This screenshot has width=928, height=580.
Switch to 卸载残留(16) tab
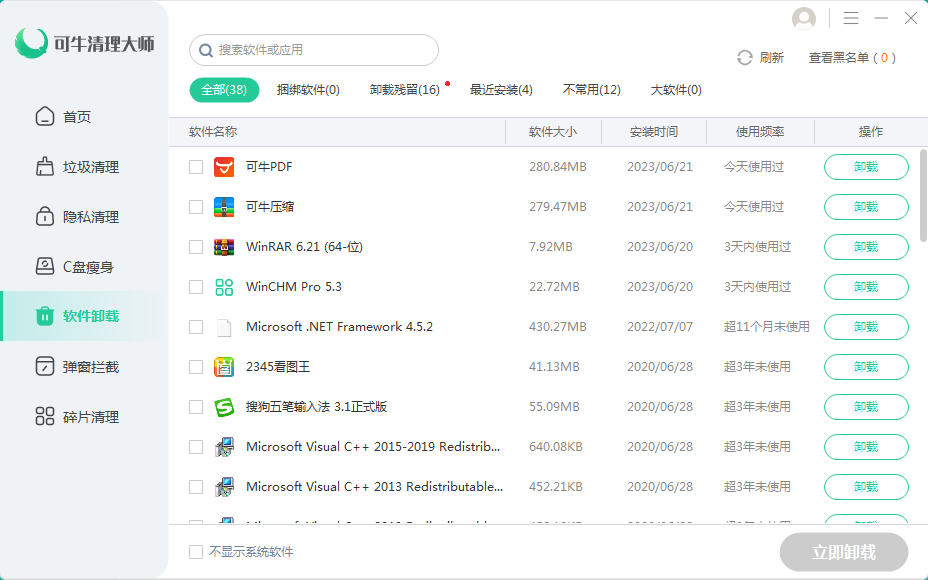pos(404,90)
